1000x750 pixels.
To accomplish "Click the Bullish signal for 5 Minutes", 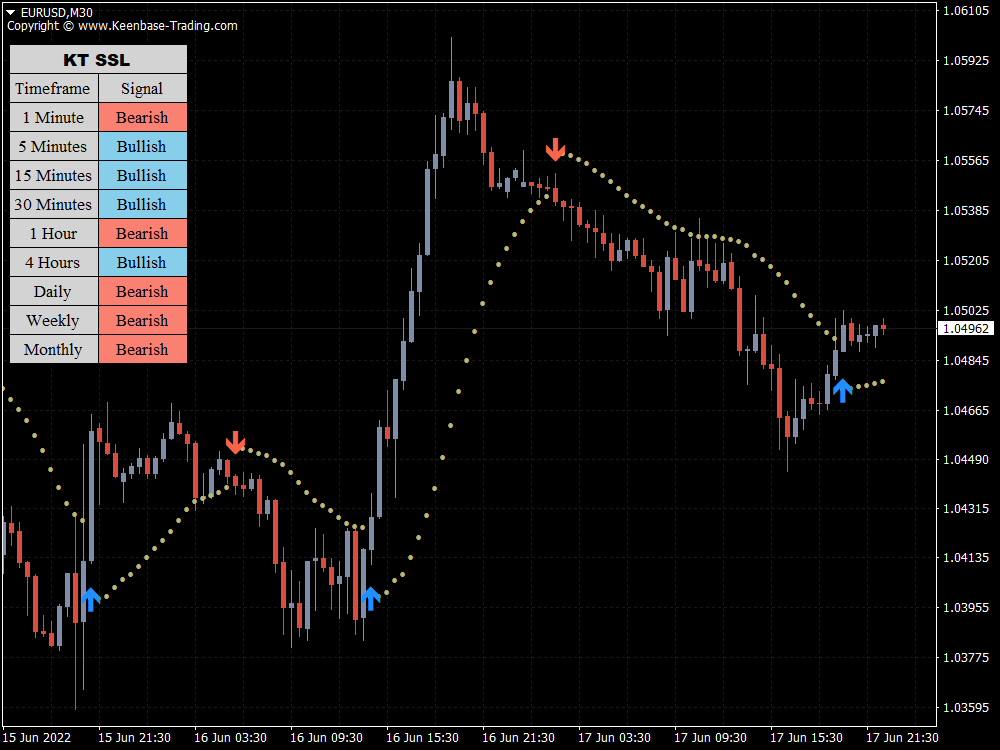I will click(143, 147).
